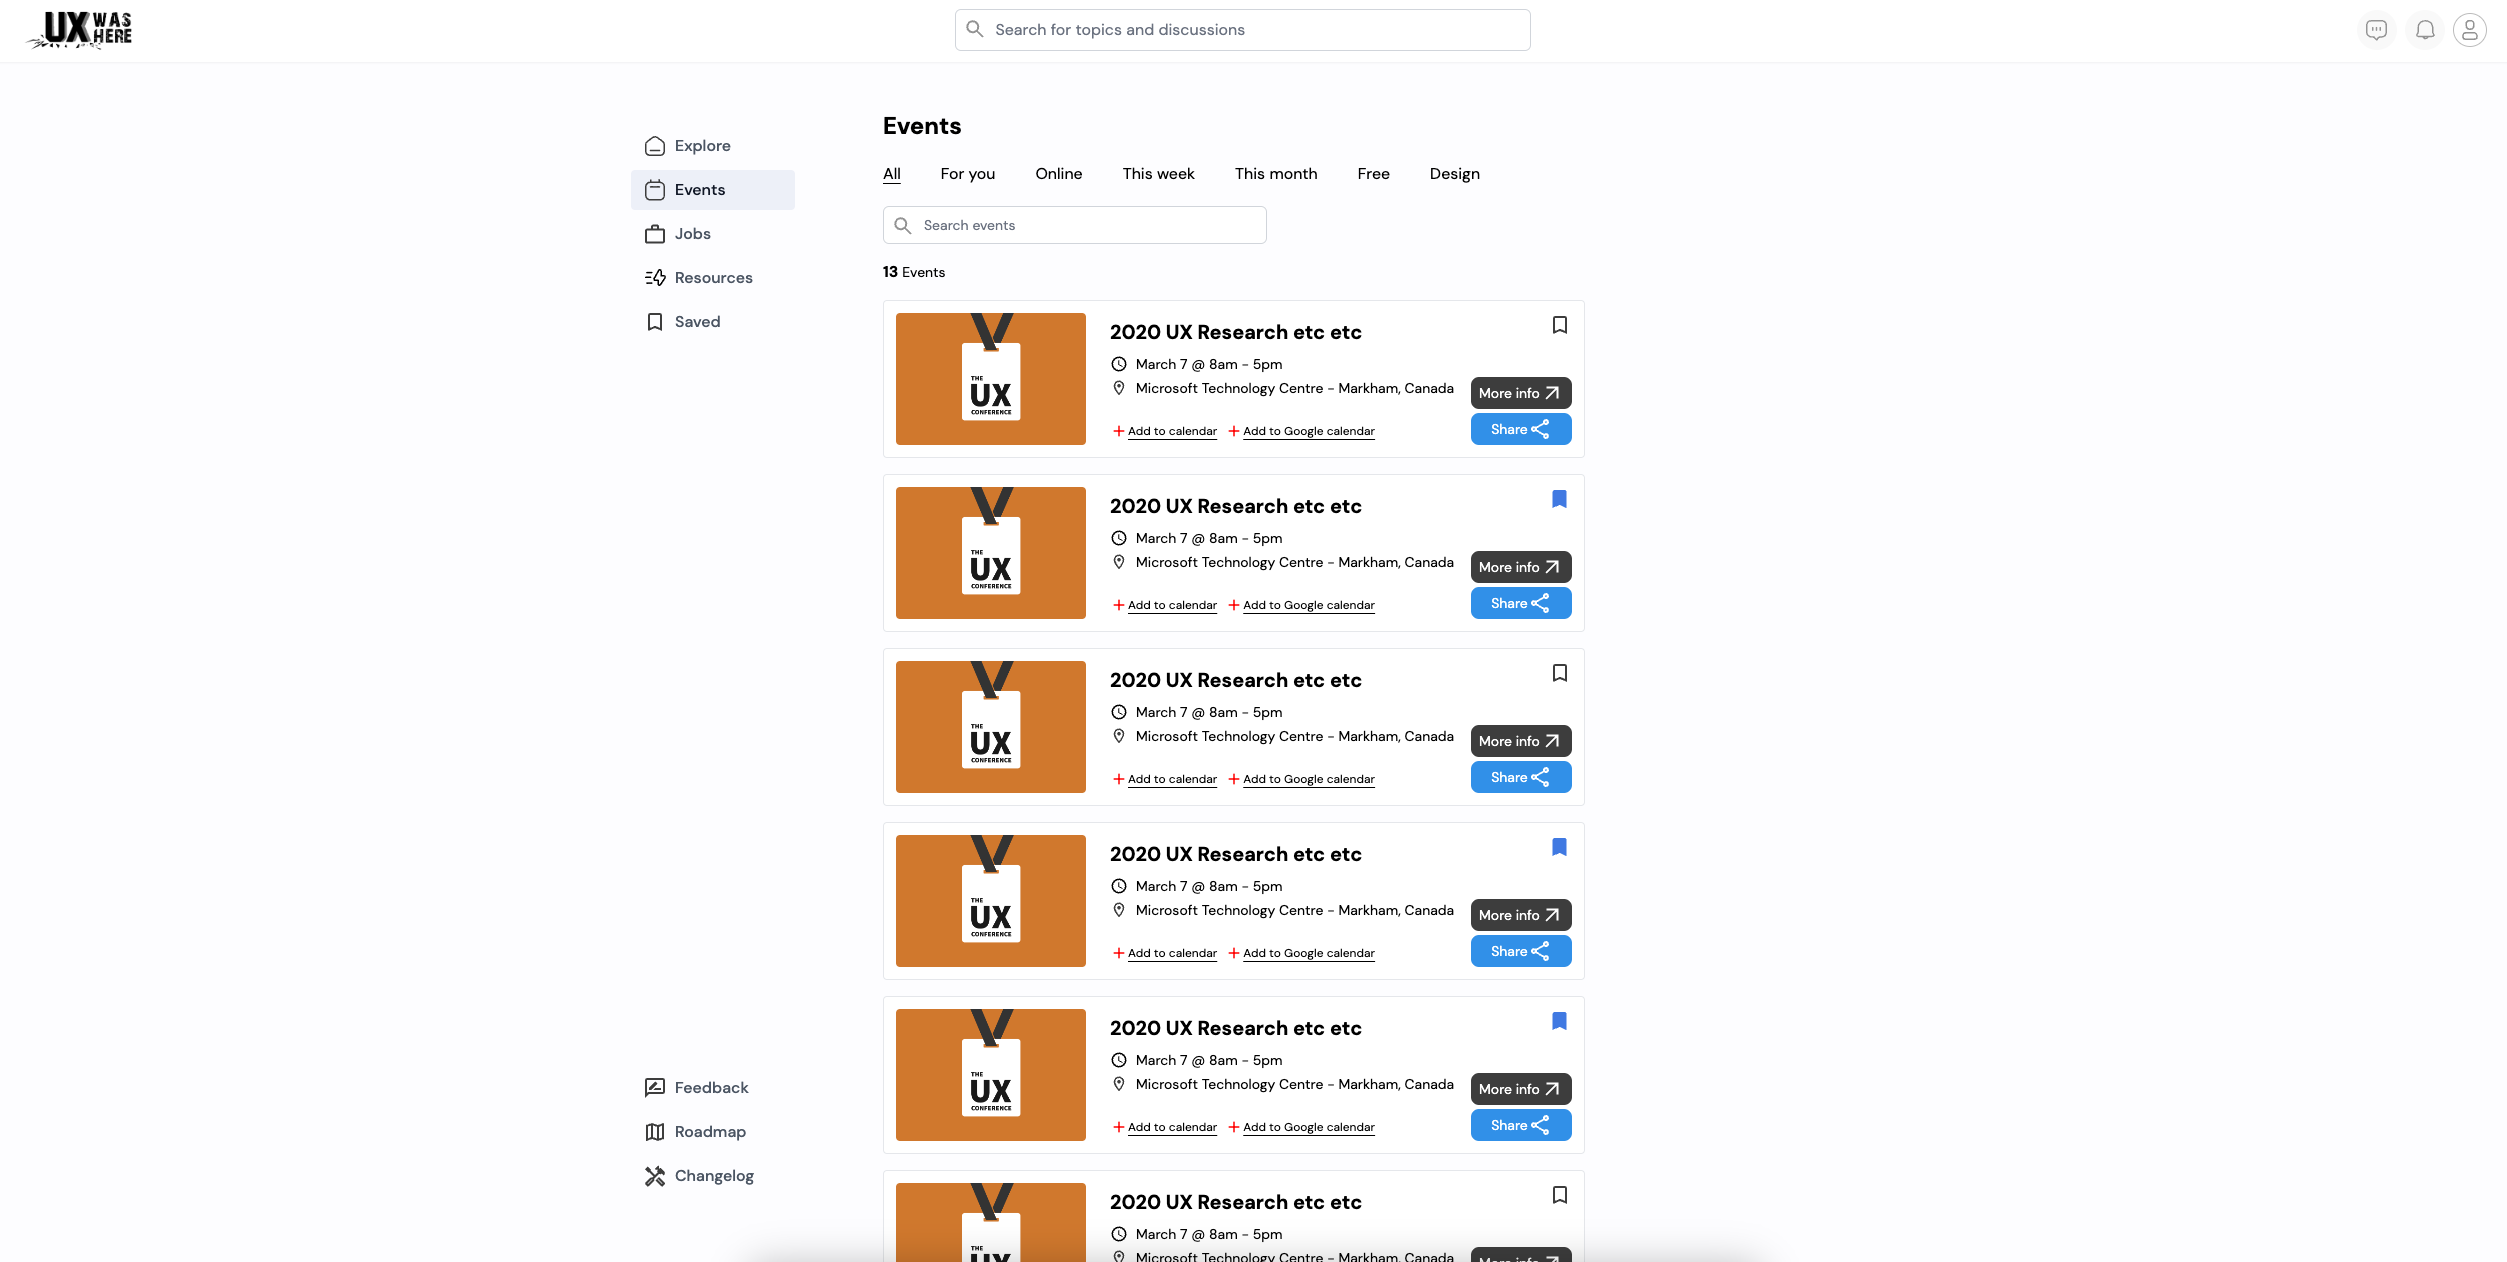This screenshot has width=2507, height=1262.
Task: Click More info on the fourth event
Action: pyautogui.click(x=1521, y=915)
